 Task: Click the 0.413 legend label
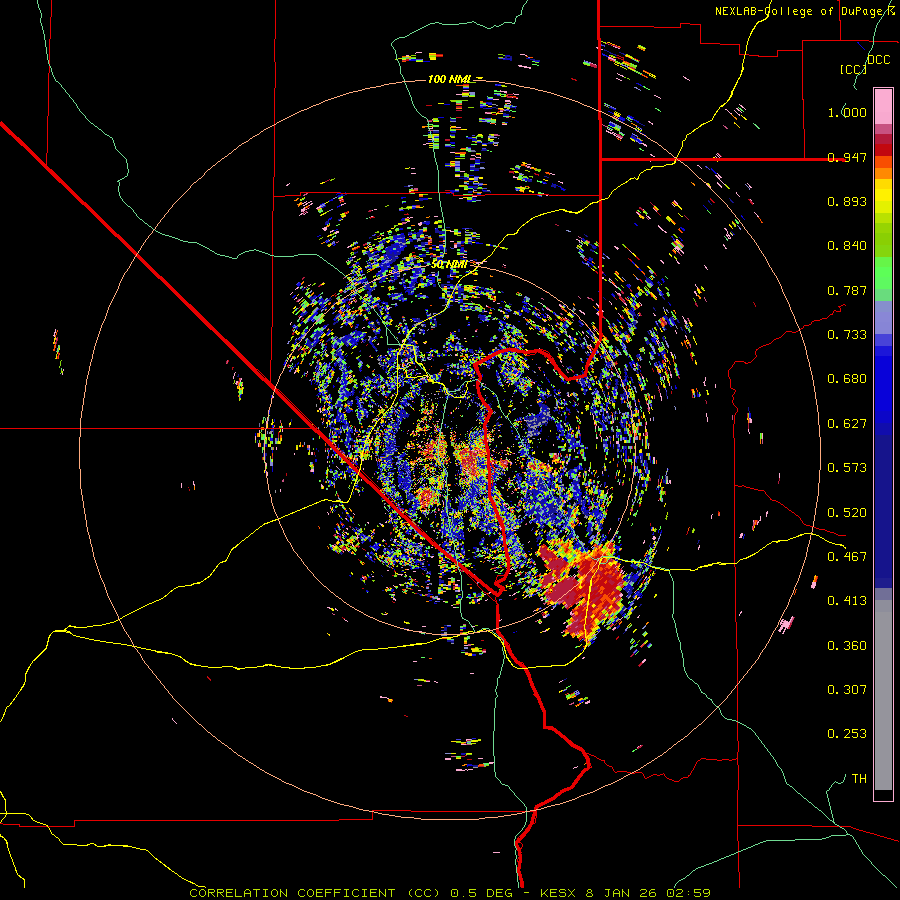click(847, 601)
